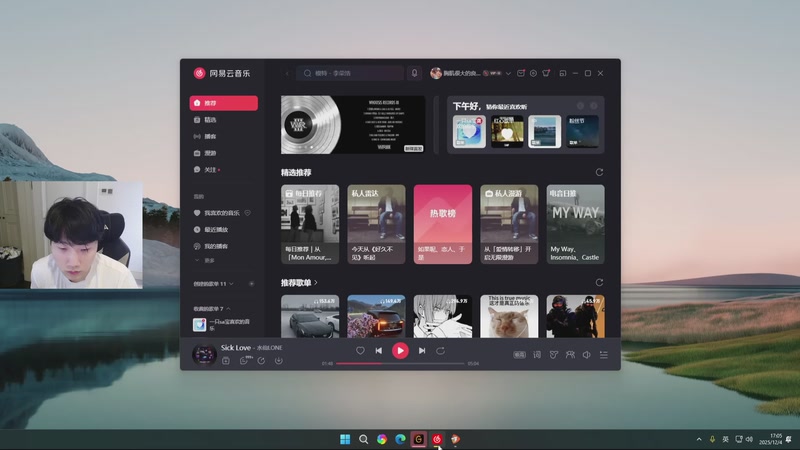Viewport: 800px width, 450px height.
Task: Open the cat 'This is true music' playlist
Action: pyautogui.click(x=509, y=316)
